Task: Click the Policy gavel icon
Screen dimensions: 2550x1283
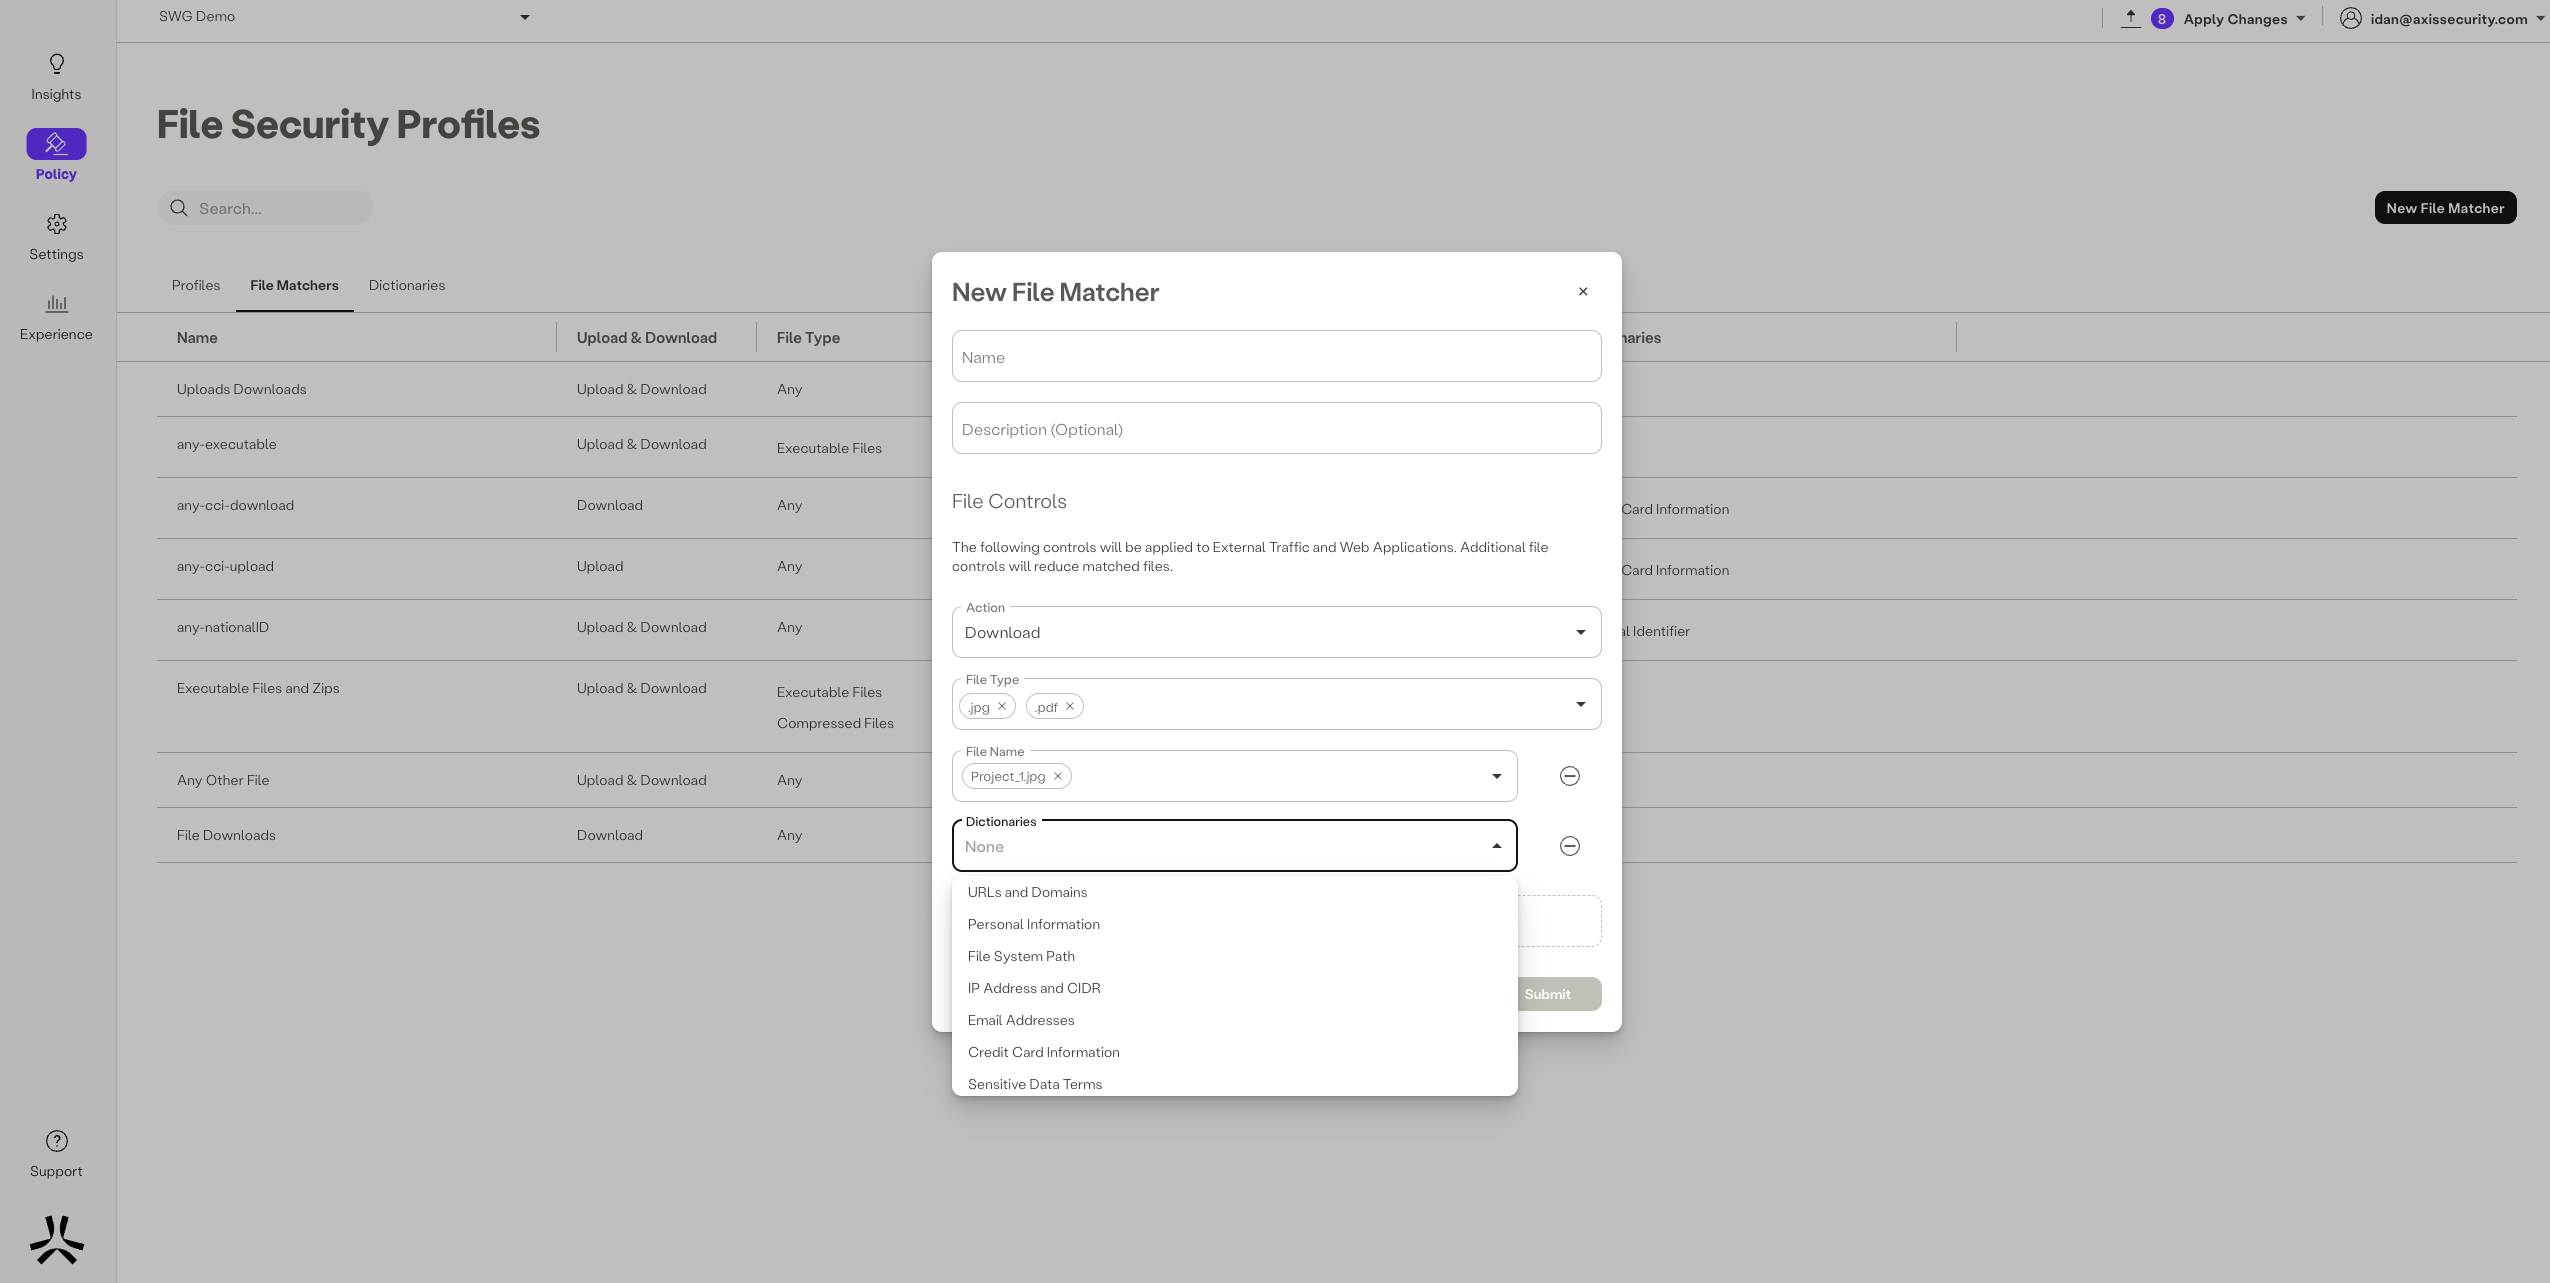Action: tap(56, 144)
